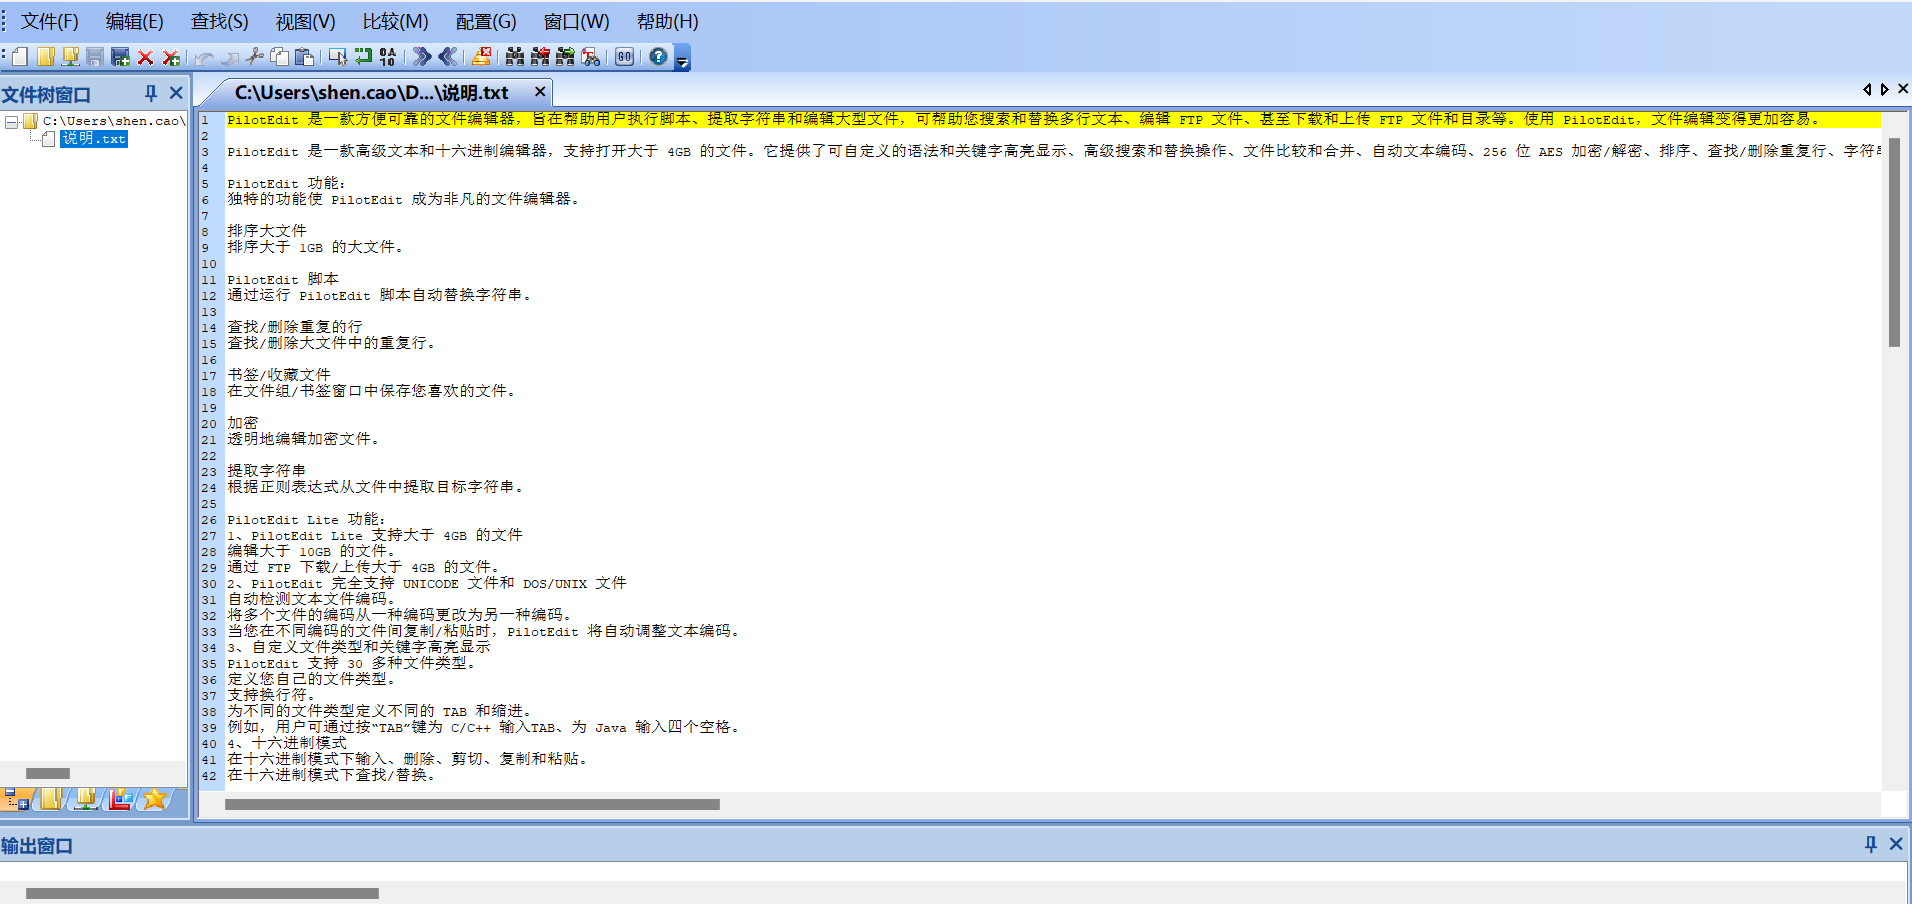Click the find in files icon
This screenshot has height=904, width=1912.
pos(591,57)
